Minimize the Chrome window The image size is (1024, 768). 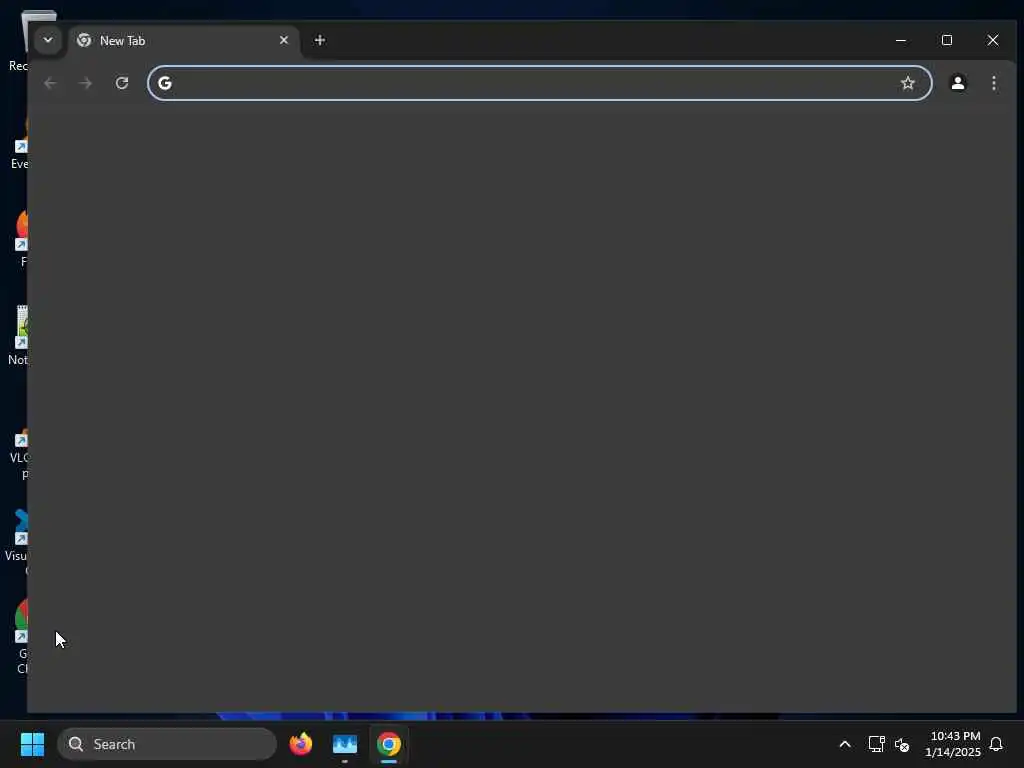[x=901, y=40]
